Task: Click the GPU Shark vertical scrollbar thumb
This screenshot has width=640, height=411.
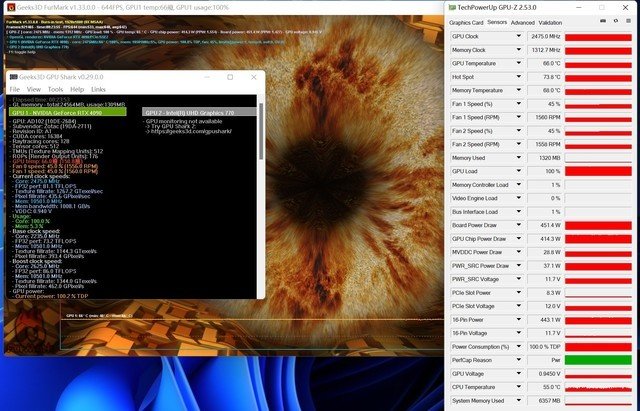Action: pyautogui.click(x=261, y=131)
